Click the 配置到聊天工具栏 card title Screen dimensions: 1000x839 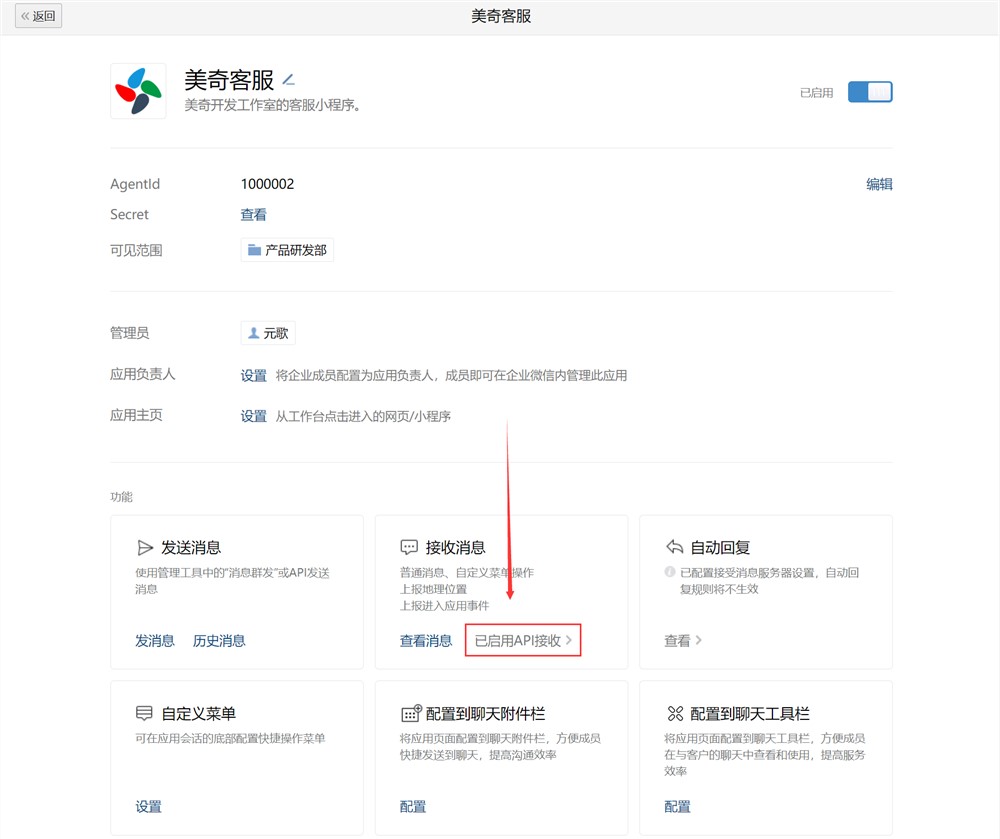point(750,713)
